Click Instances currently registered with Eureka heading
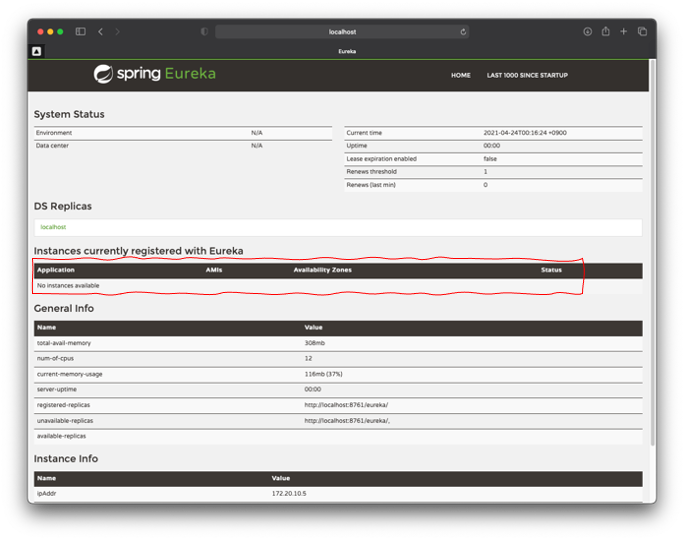 click(138, 251)
